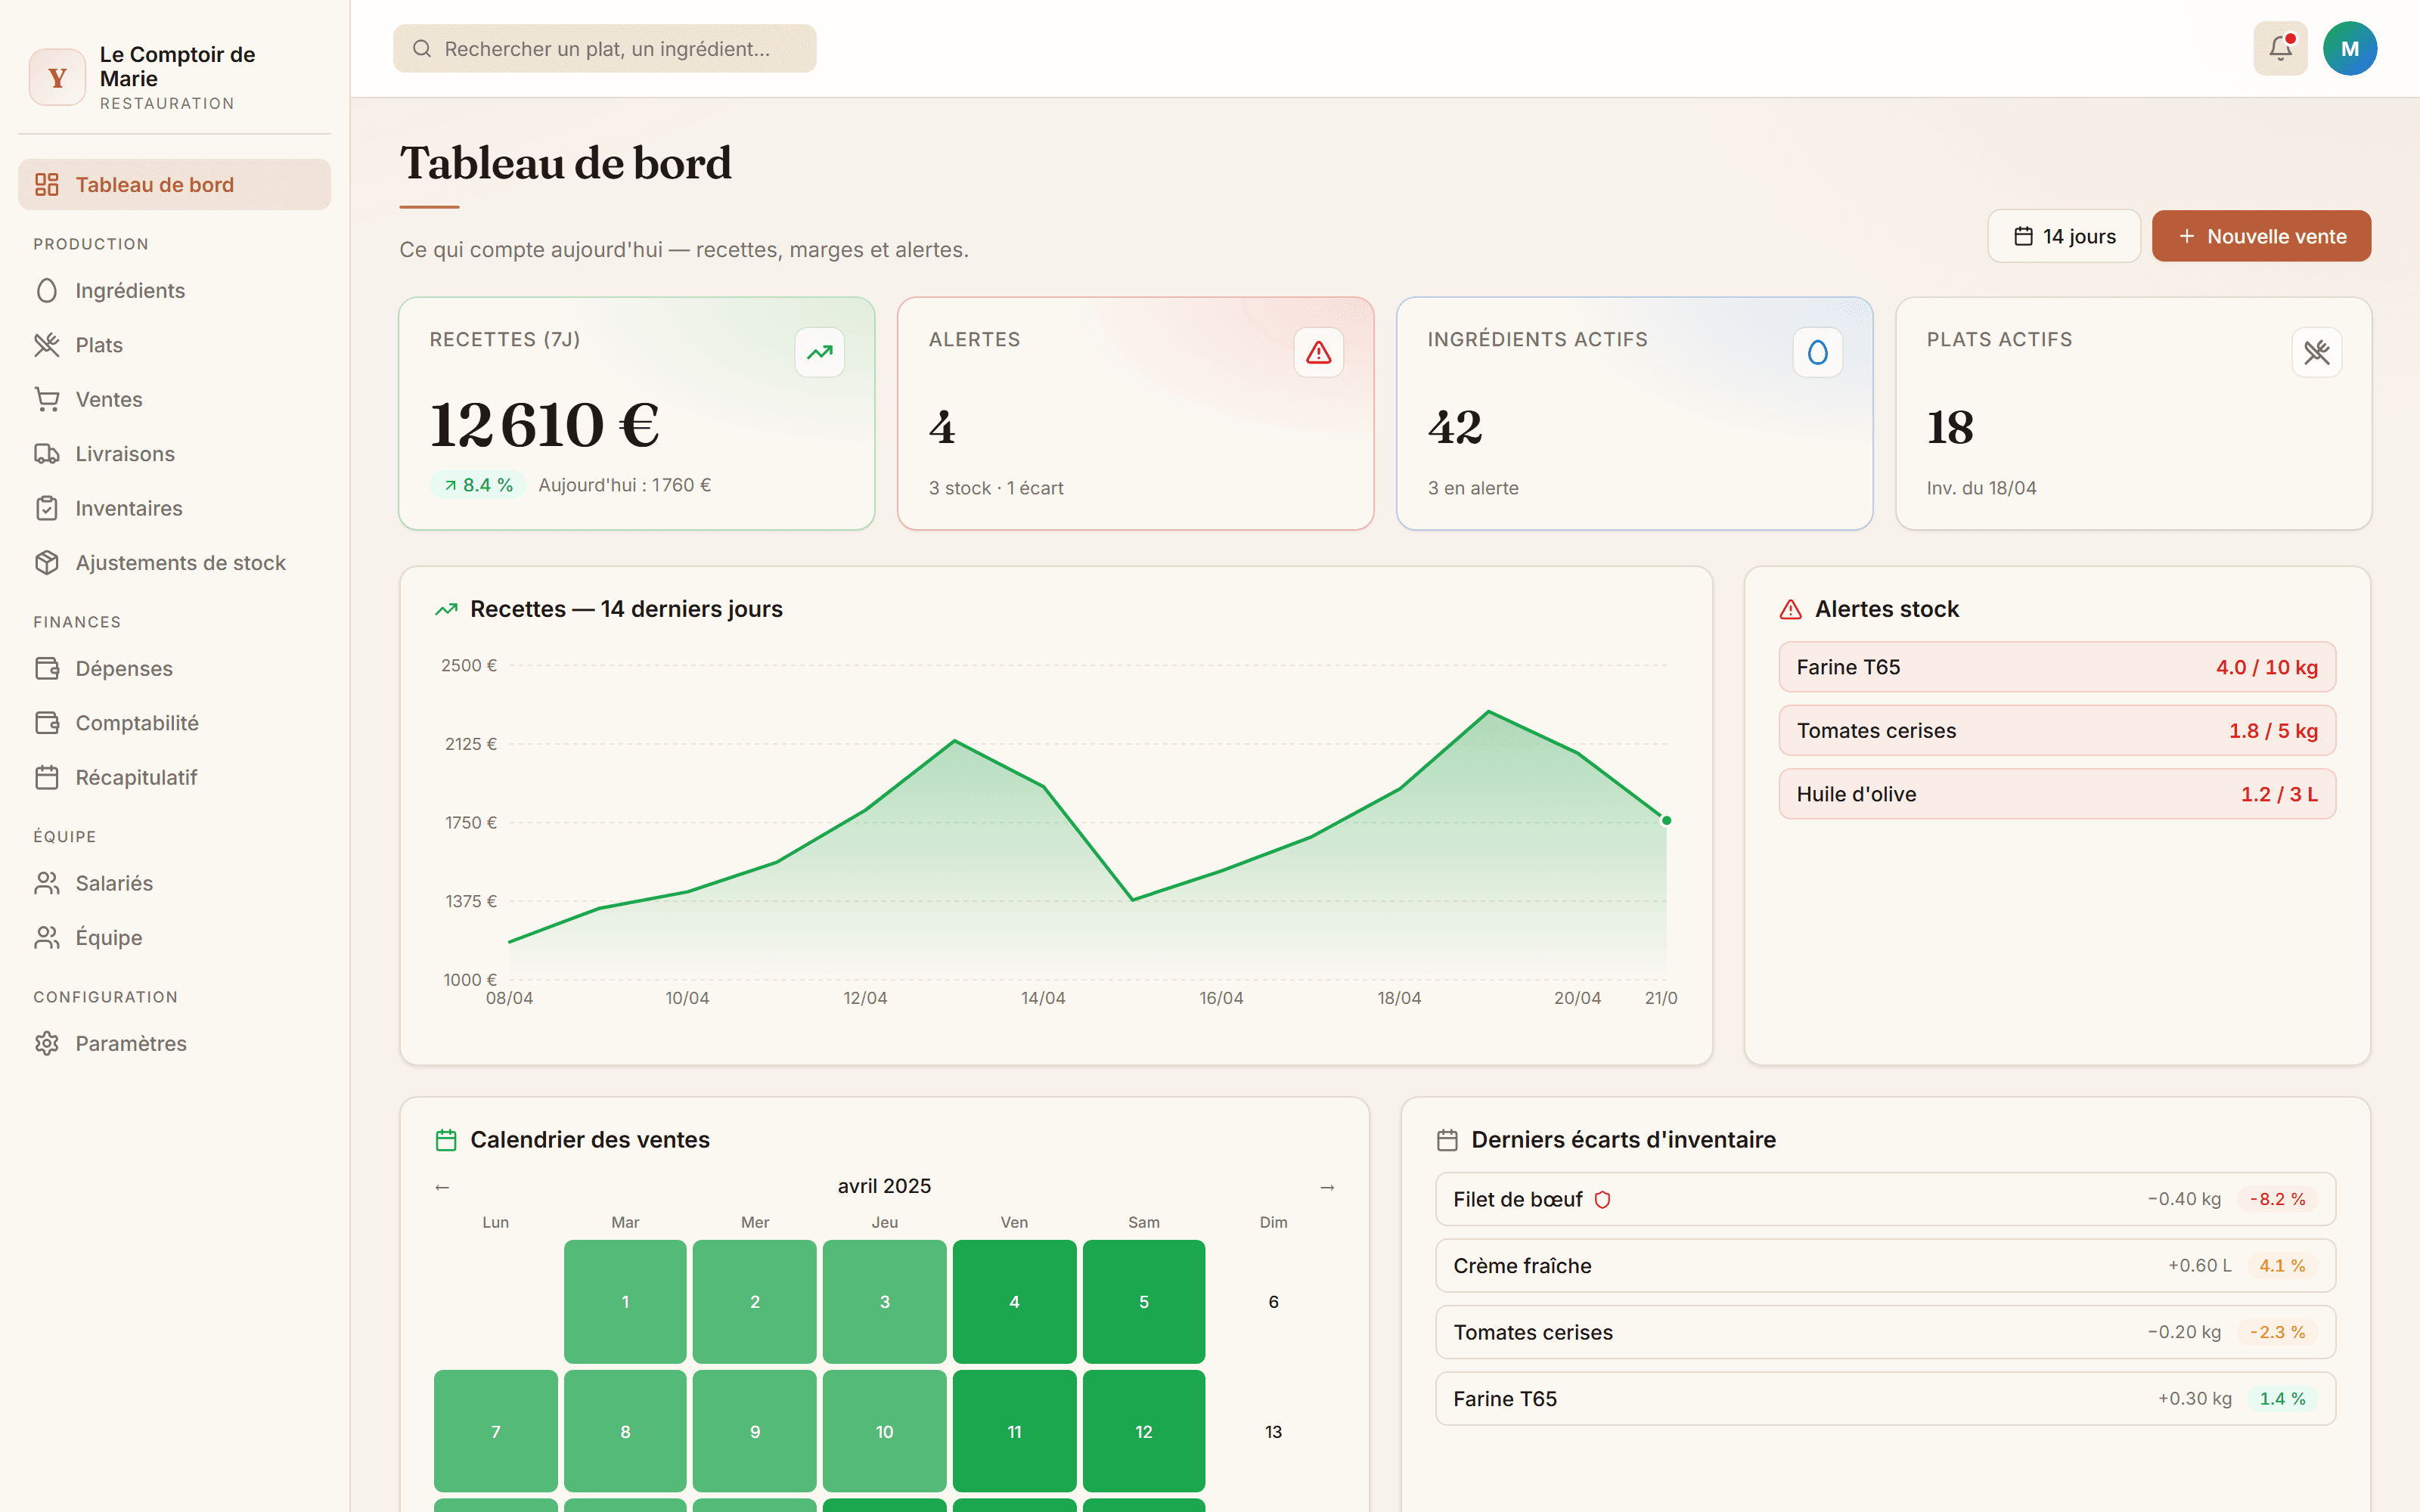The width and height of the screenshot is (2420, 1512).
Task: Click Nouvelle vente button
Action: coord(2261,236)
